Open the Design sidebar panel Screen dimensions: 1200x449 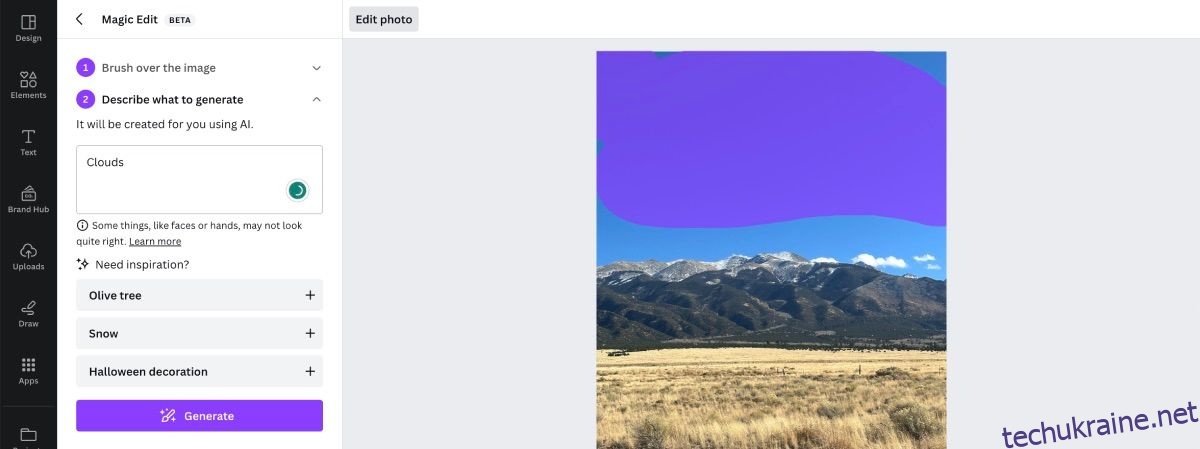pyautogui.click(x=28, y=28)
